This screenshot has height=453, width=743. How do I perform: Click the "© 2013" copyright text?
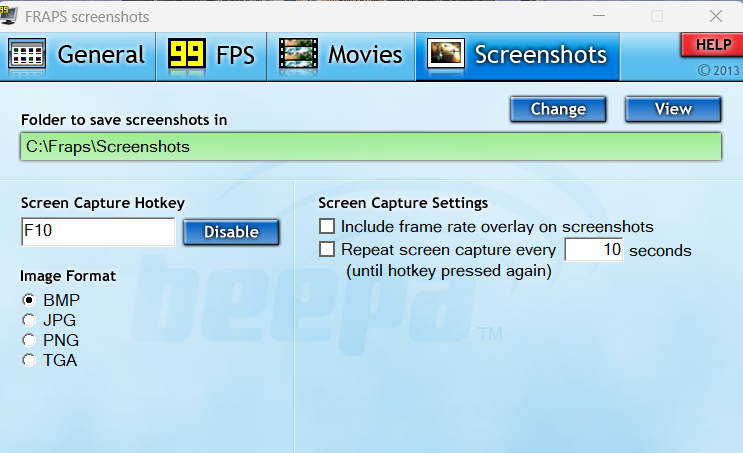718,71
